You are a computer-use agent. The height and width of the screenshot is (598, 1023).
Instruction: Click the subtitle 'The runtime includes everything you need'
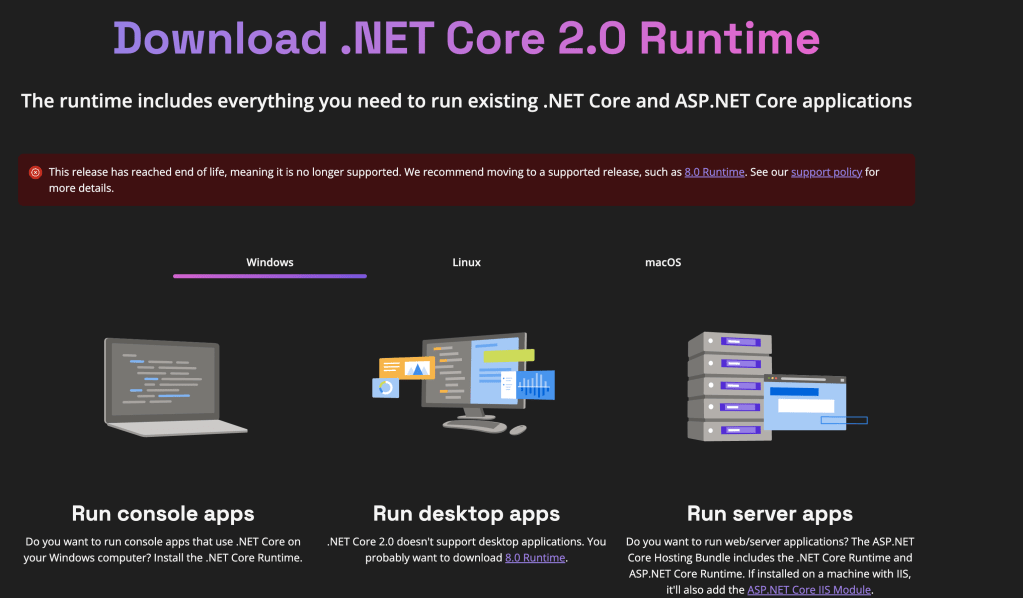(466, 101)
